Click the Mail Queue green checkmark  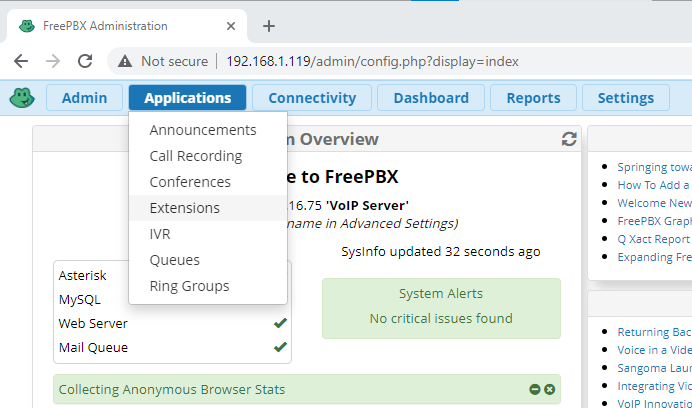pos(280,347)
